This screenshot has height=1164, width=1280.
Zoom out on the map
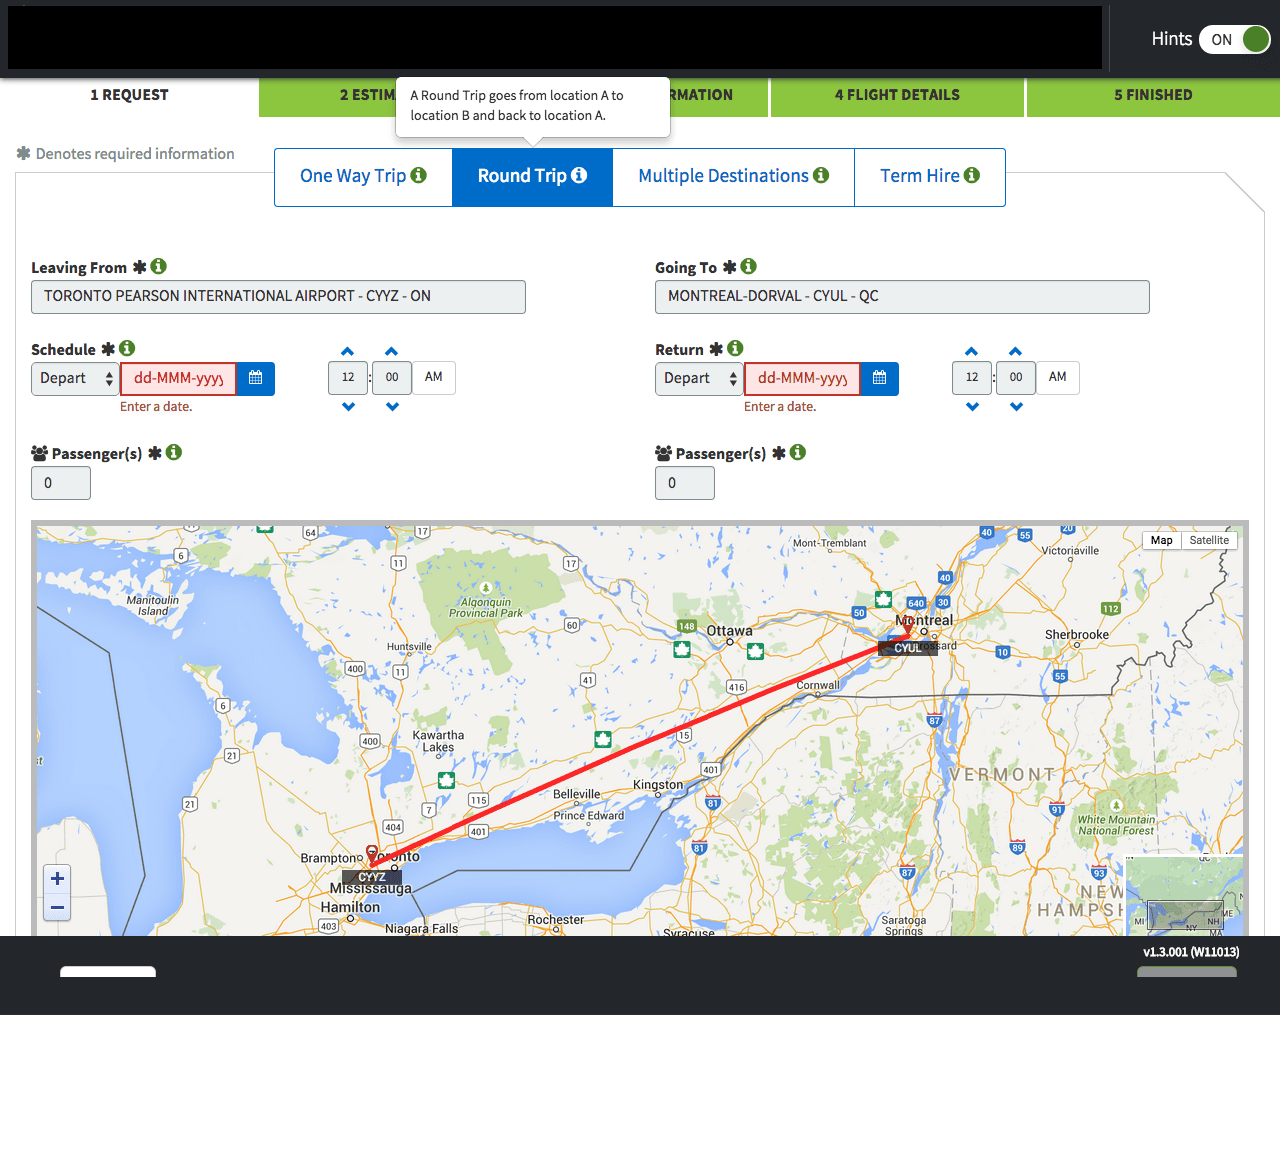[57, 907]
